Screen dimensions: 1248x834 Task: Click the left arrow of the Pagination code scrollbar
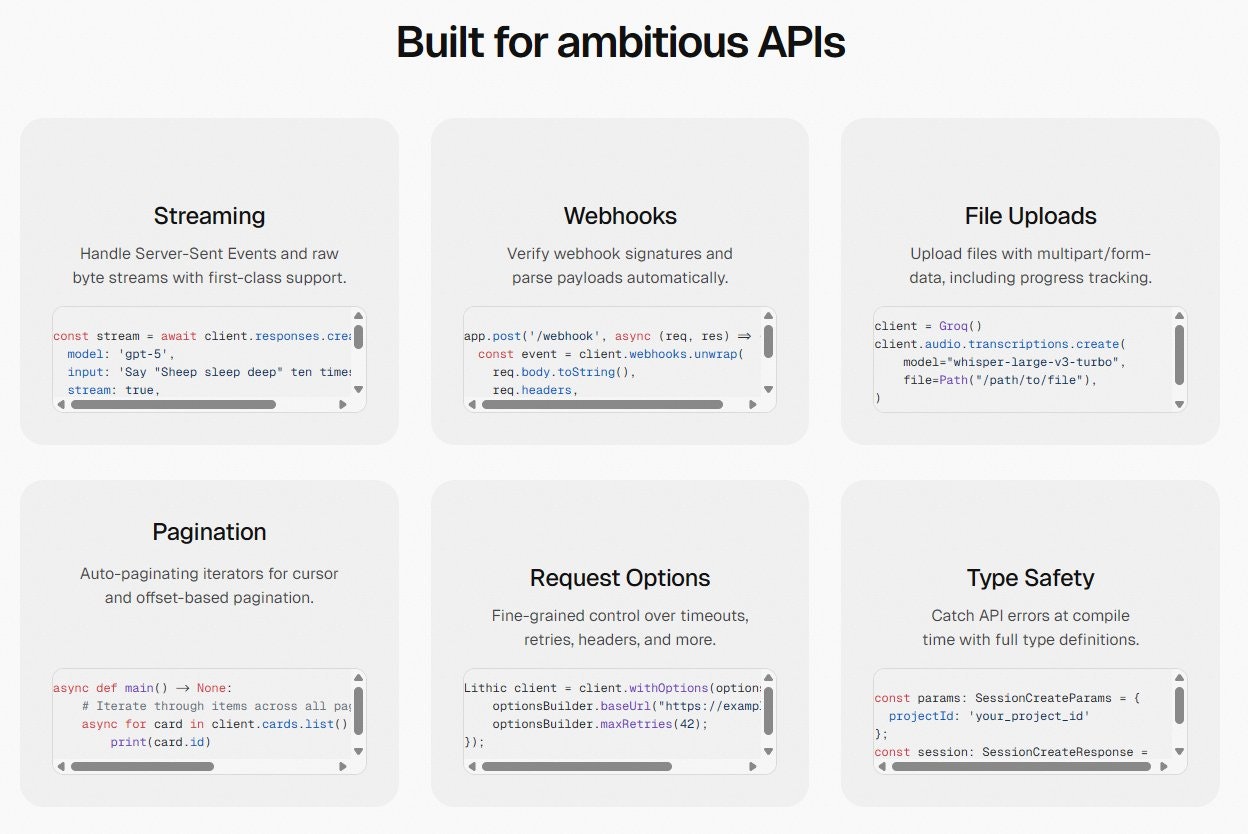point(61,766)
